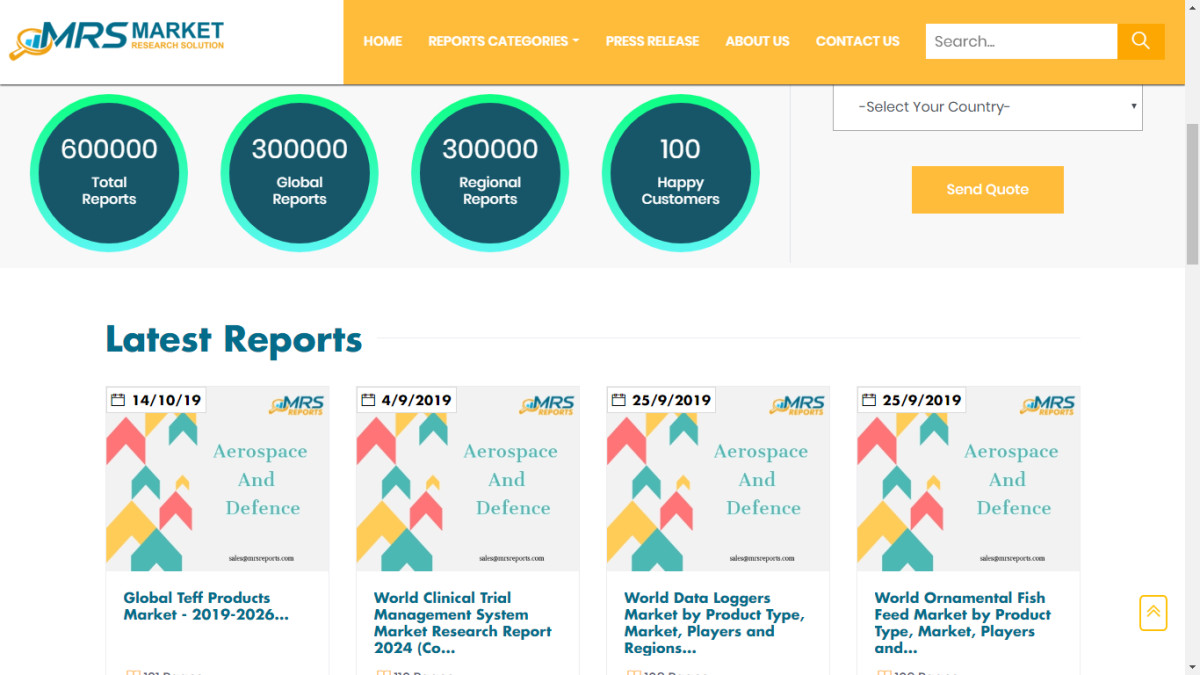The image size is (1200, 675).
Task: Click MRS Reports logo on Teff Products thumbnail
Action: [x=296, y=405]
